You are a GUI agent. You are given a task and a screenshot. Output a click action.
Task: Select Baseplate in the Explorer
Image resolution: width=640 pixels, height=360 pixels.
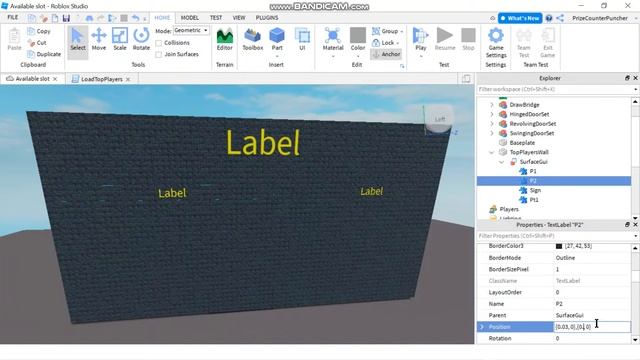[522, 143]
